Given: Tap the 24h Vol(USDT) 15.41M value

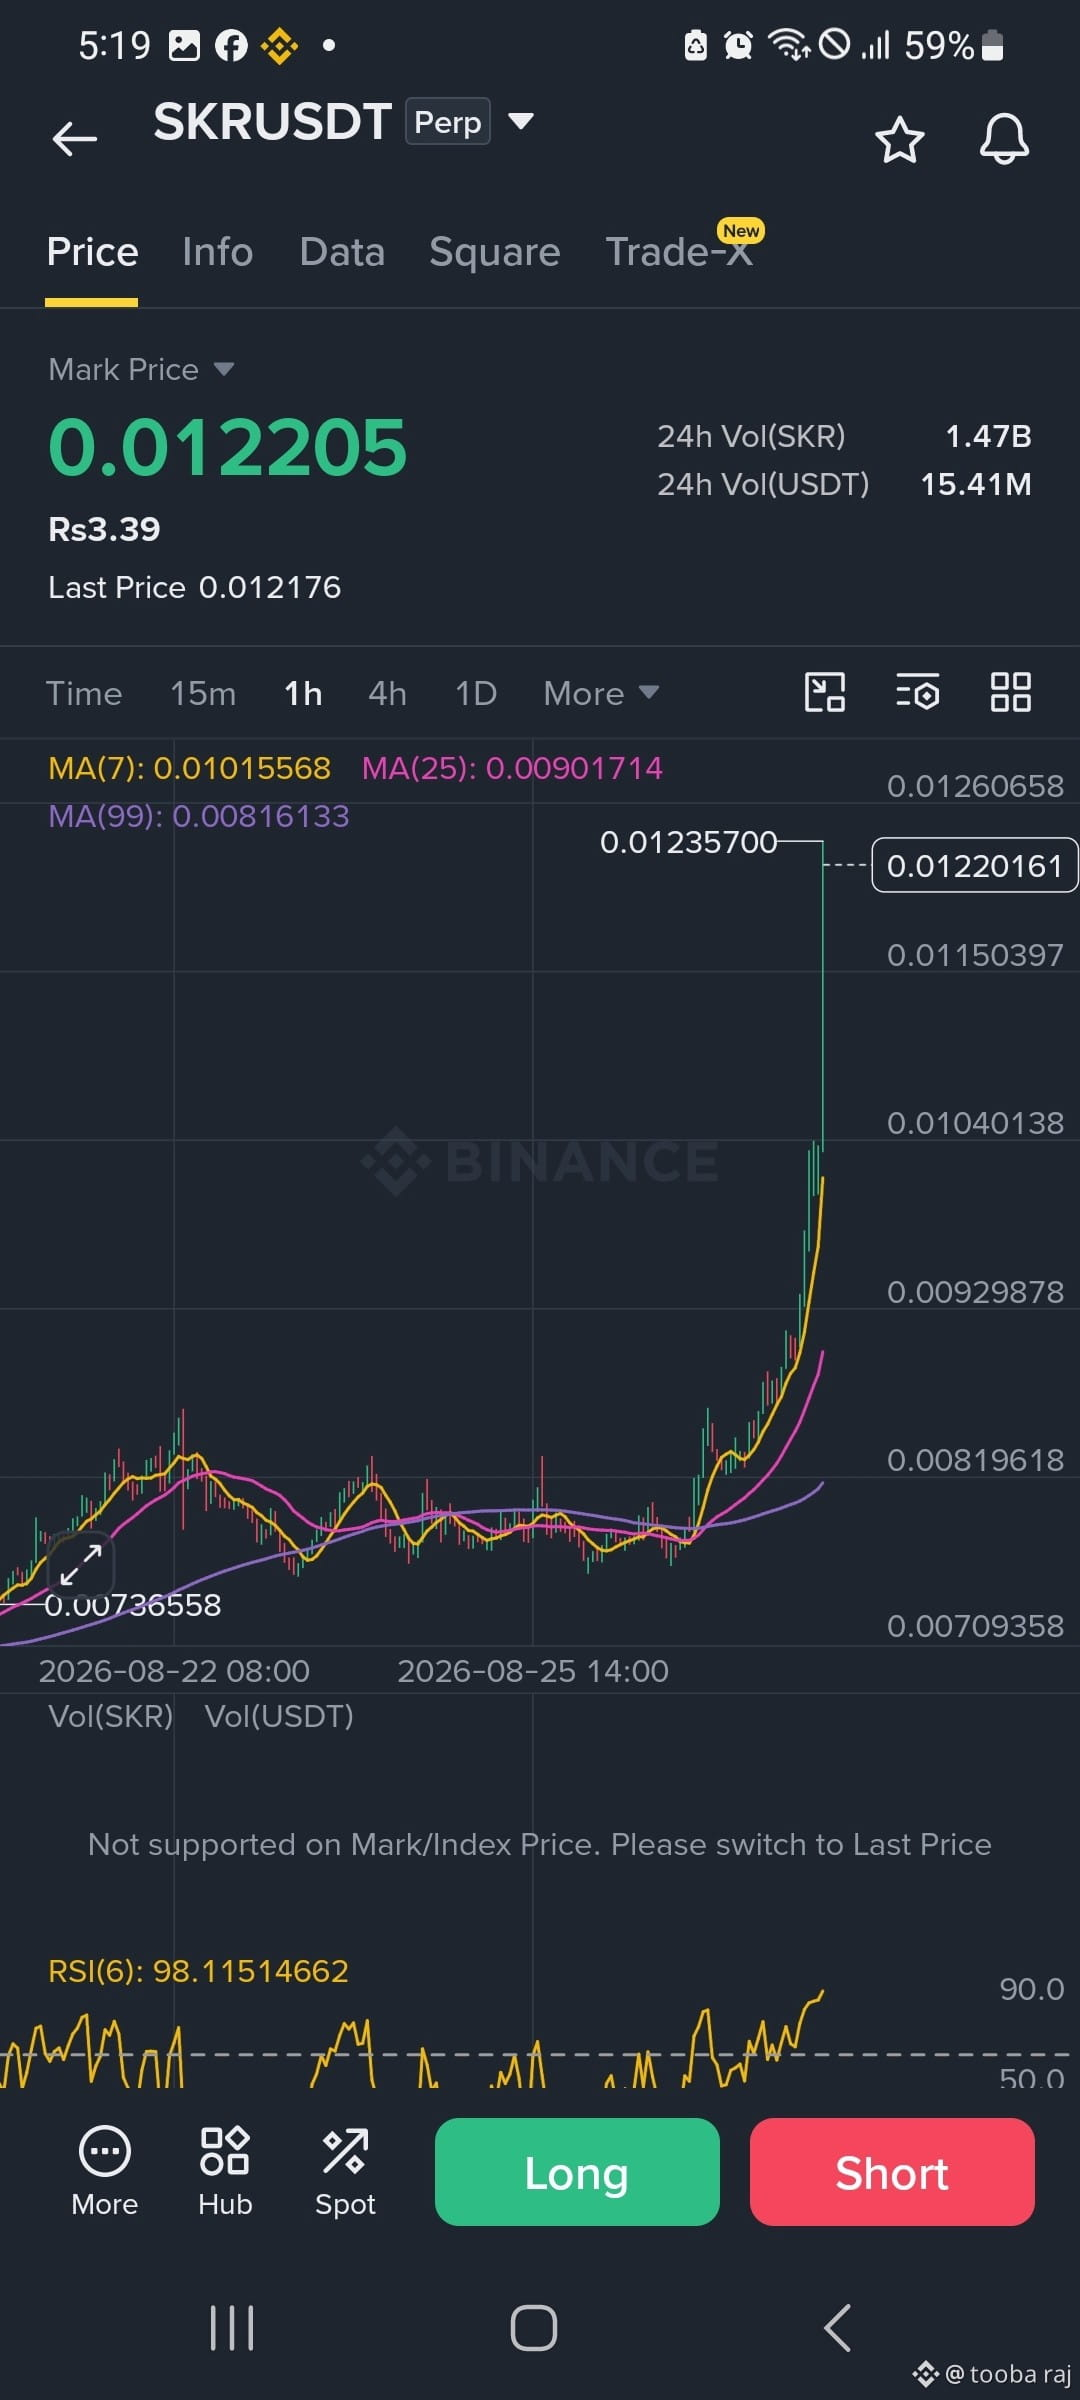Looking at the screenshot, I should coord(975,484).
